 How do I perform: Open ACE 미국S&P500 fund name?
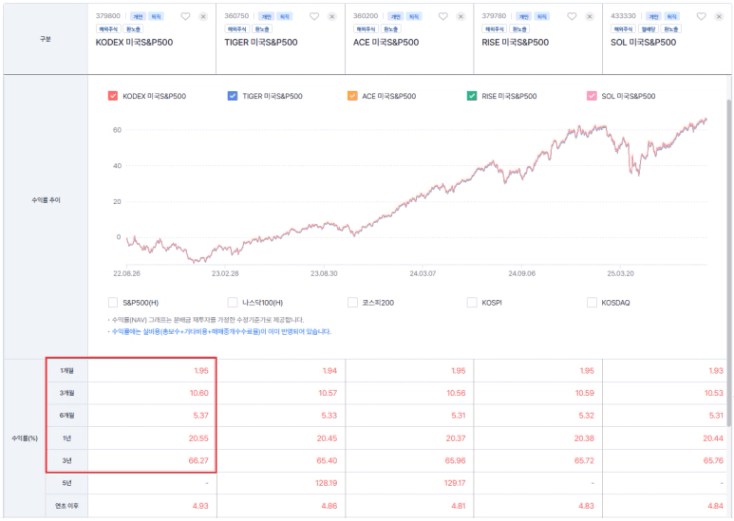[x=386, y=42]
